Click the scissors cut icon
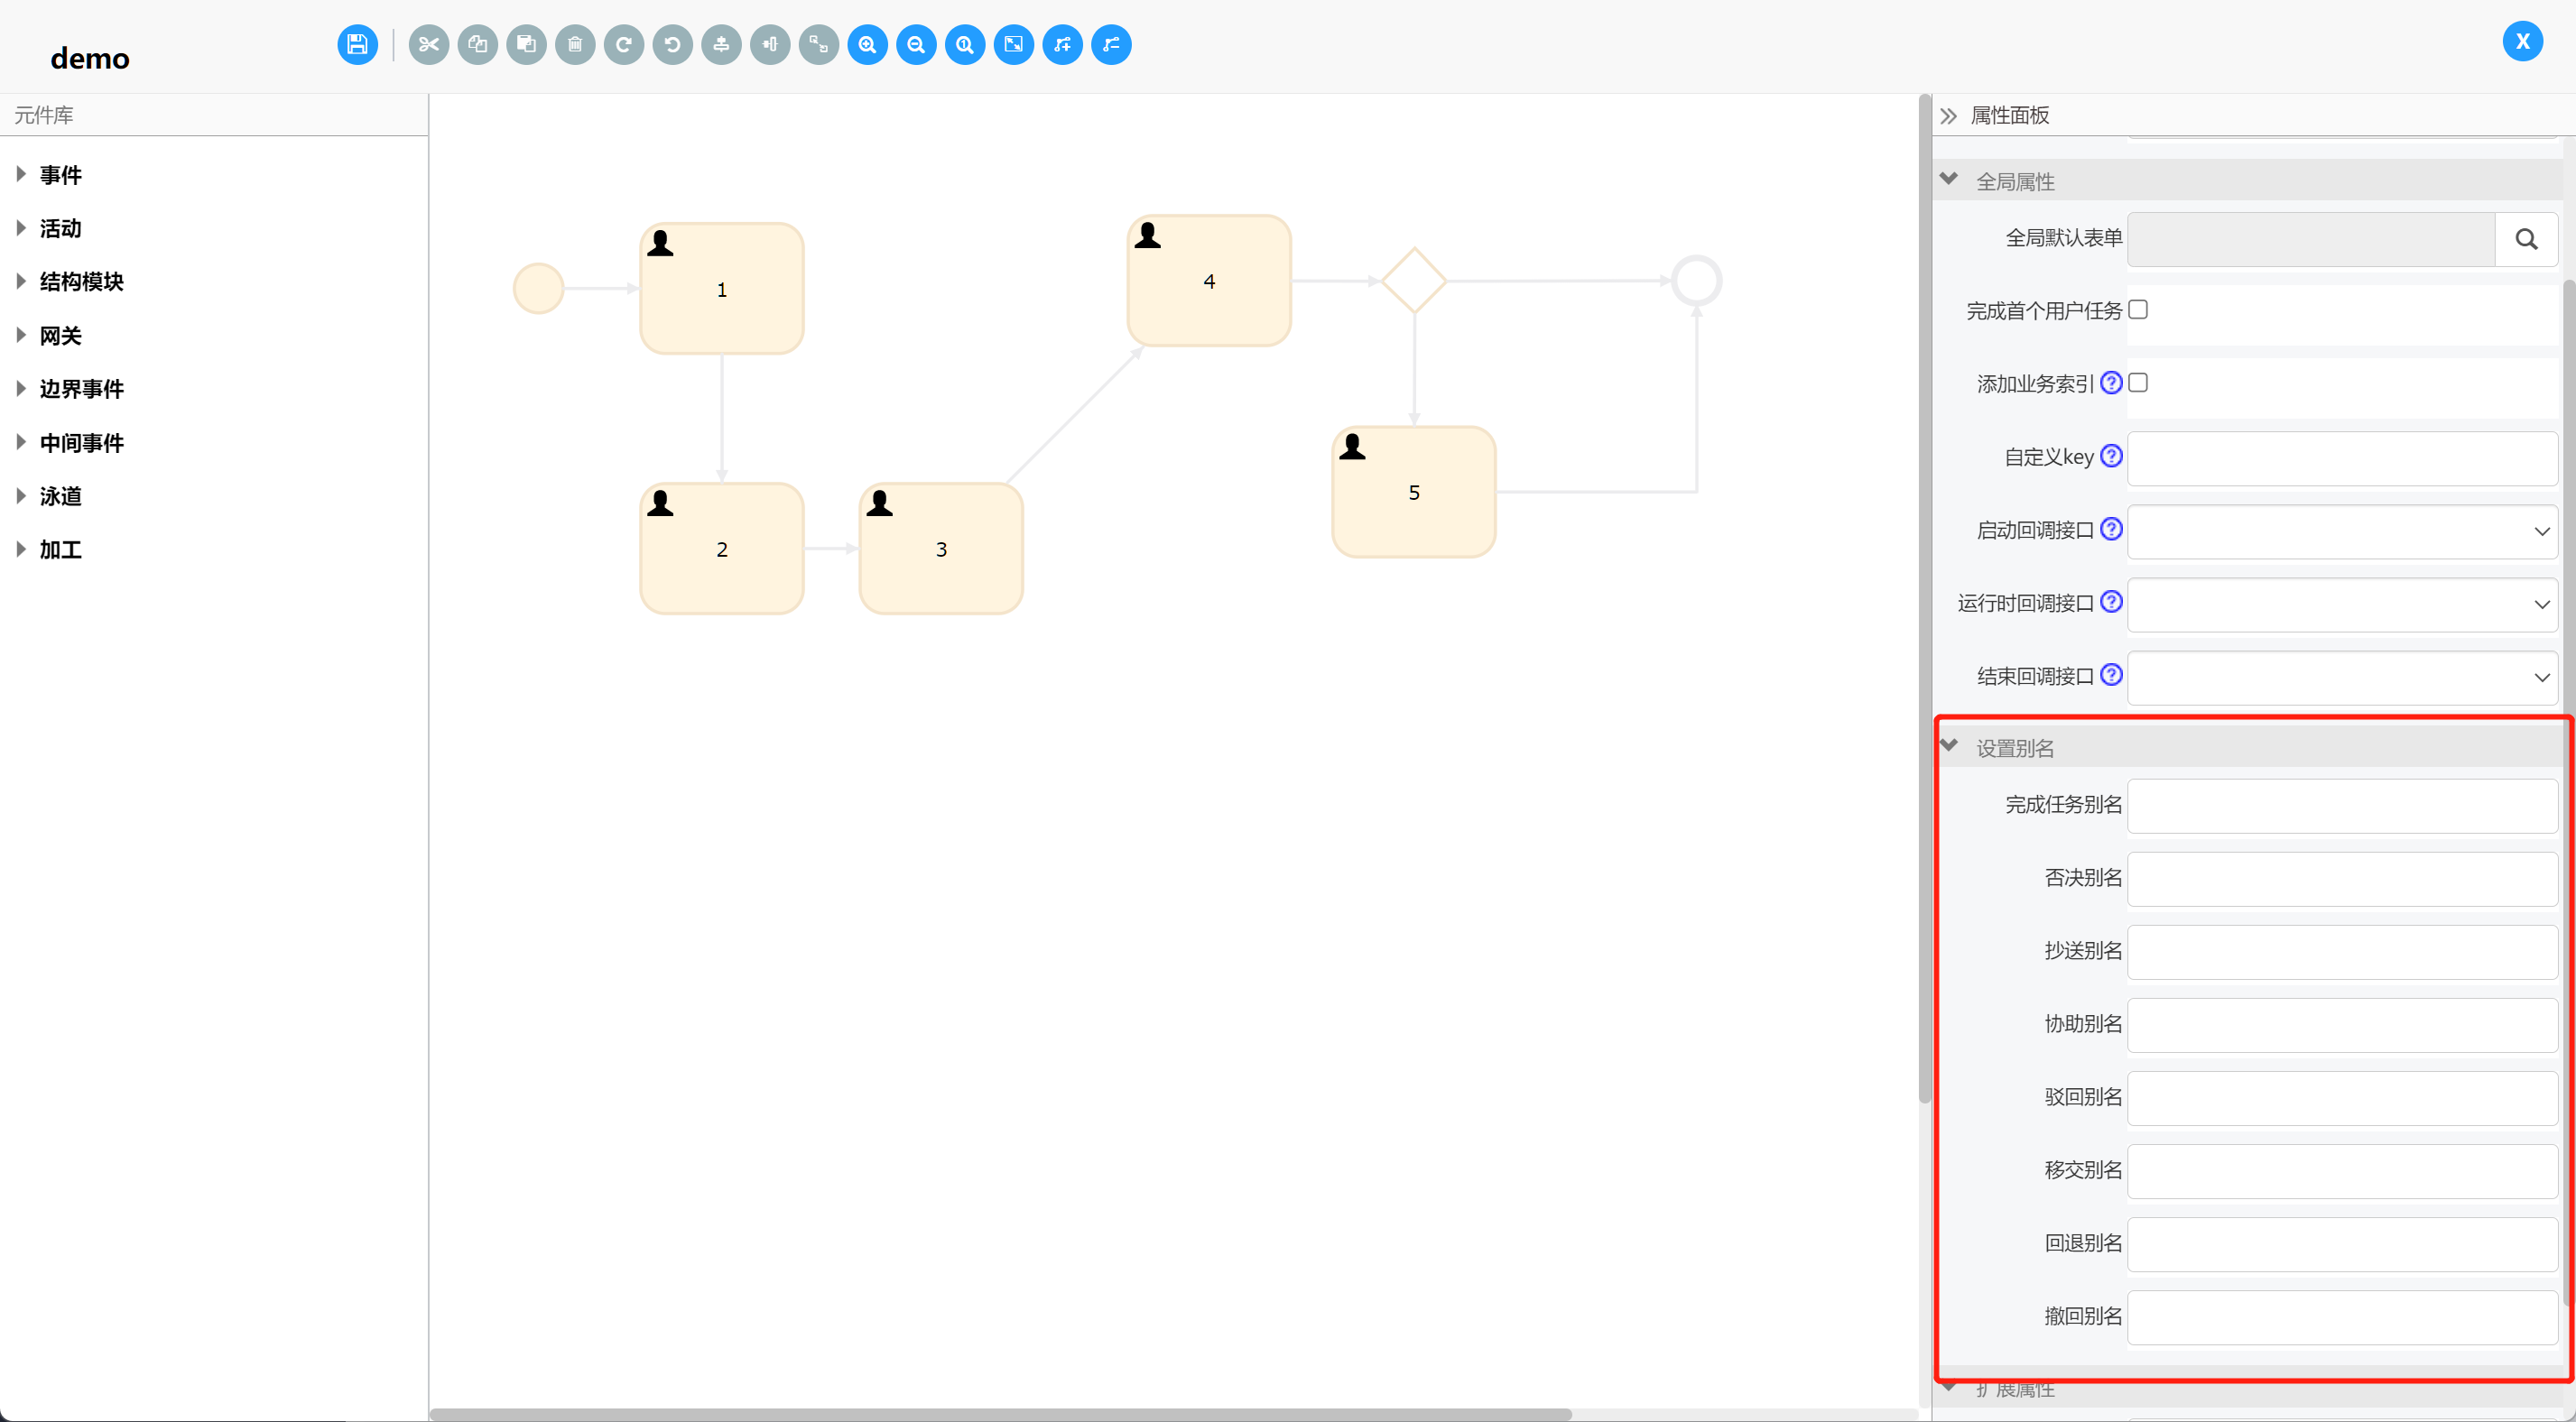This screenshot has width=2576, height=1422. point(429,45)
